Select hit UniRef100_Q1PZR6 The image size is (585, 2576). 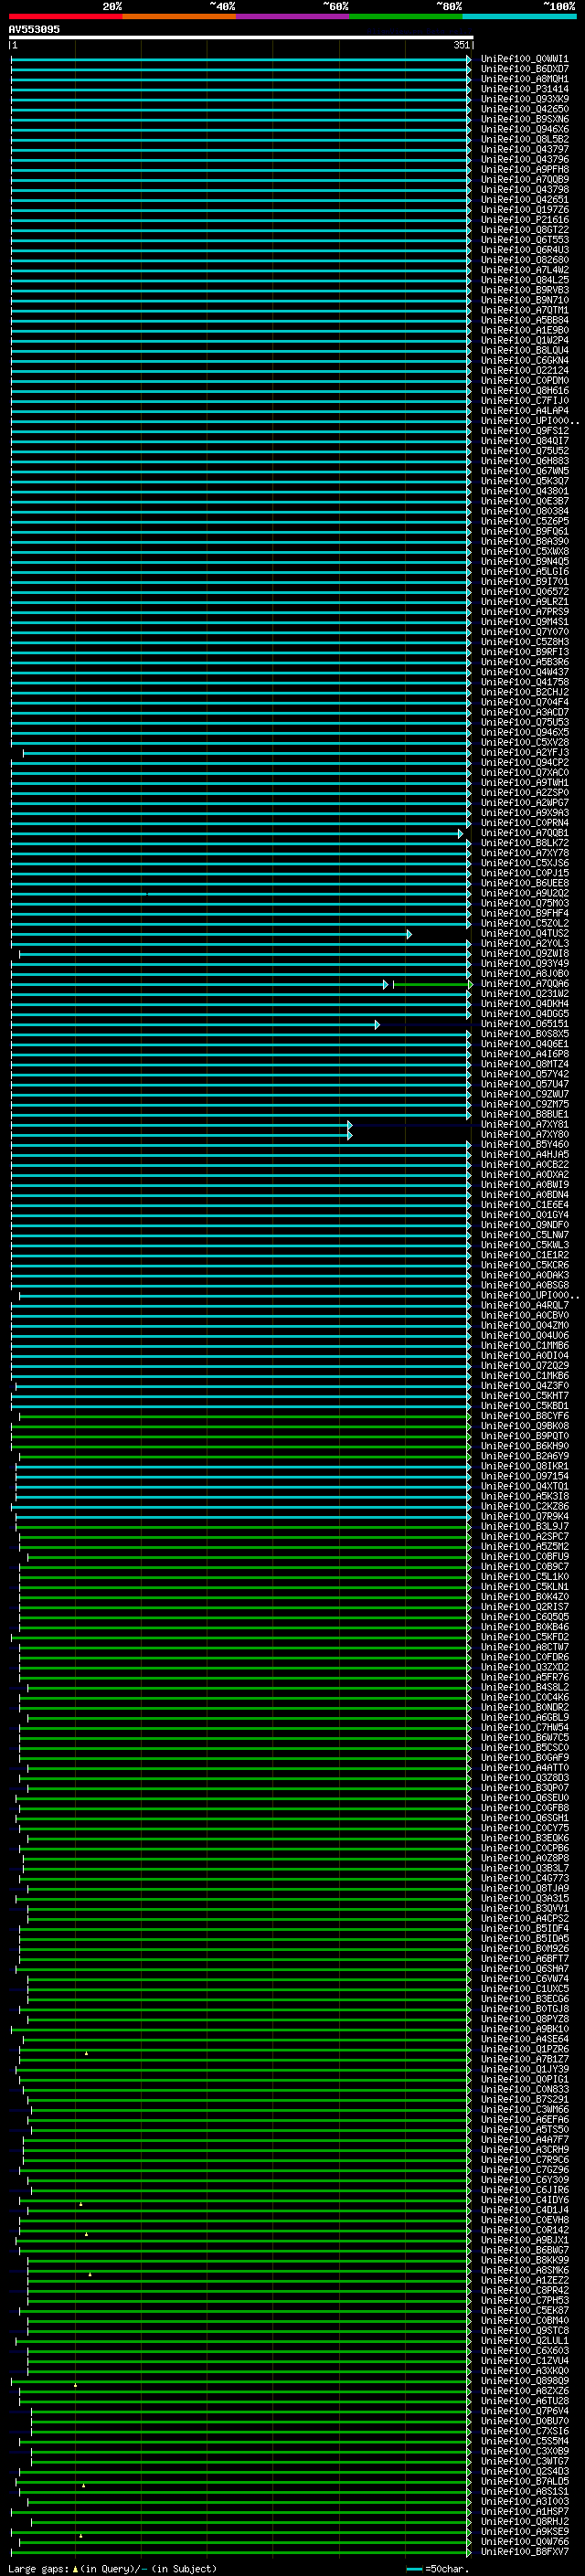coord(524,2050)
